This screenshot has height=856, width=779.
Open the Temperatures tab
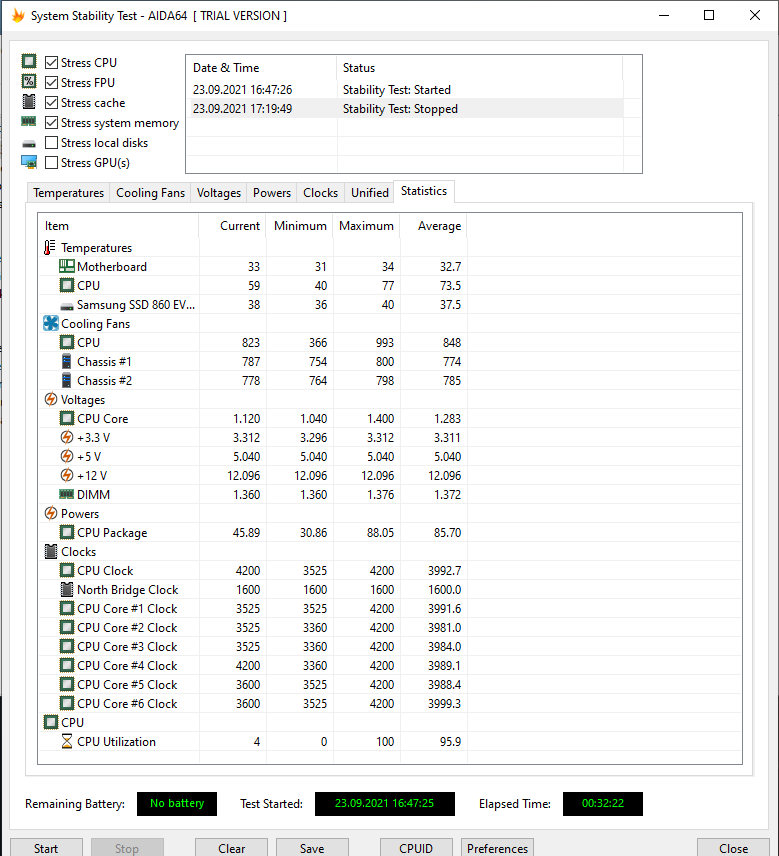68,193
